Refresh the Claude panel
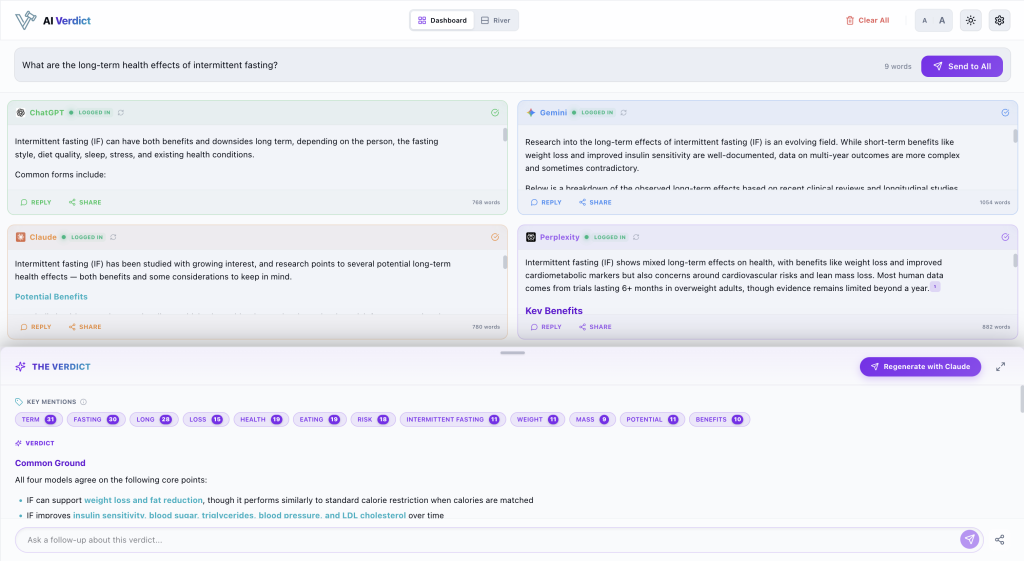Image resolution: width=1024 pixels, height=561 pixels. [x=114, y=237]
